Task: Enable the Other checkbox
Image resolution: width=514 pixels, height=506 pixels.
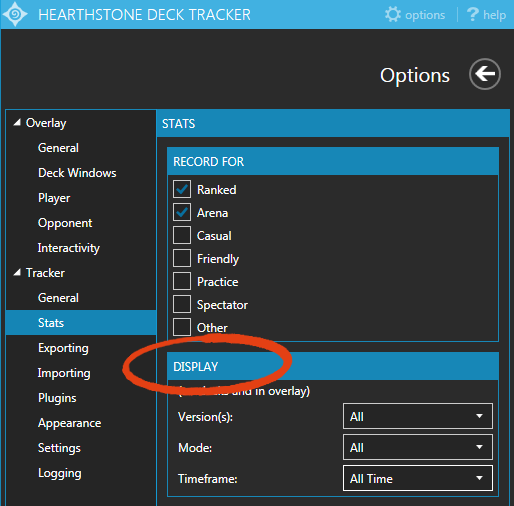Action: click(182, 327)
